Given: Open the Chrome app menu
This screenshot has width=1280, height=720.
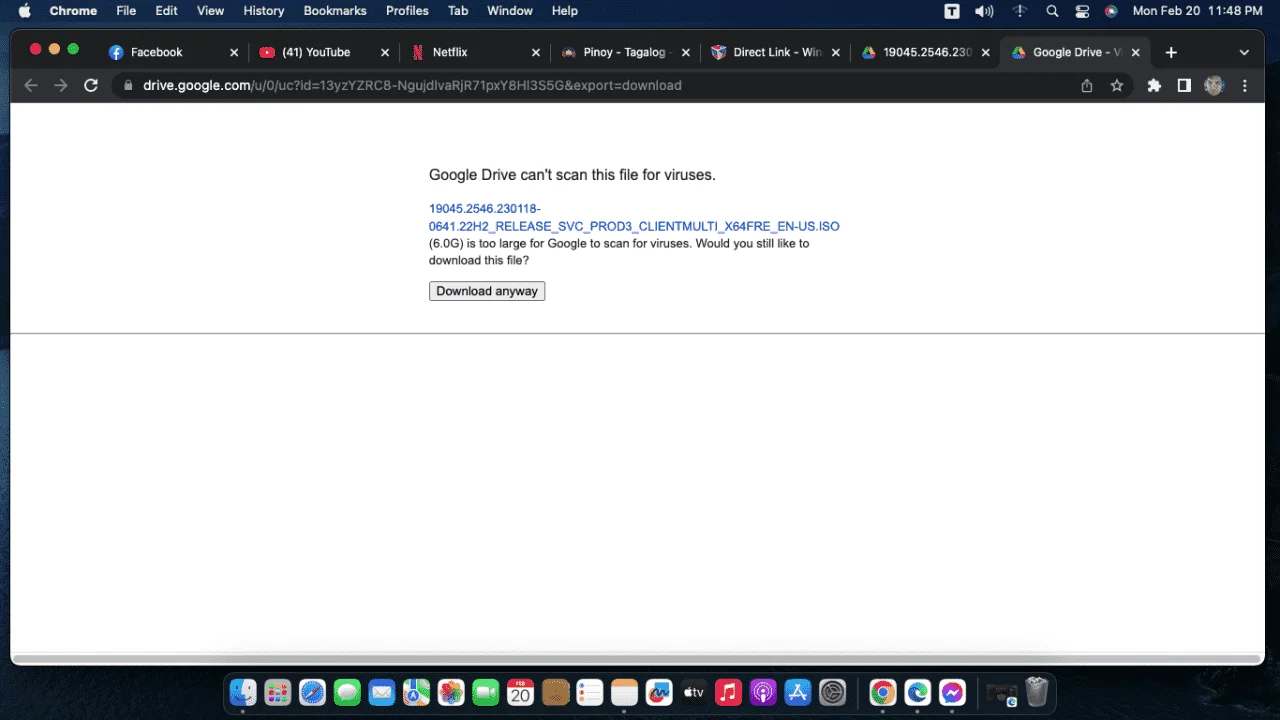Looking at the screenshot, I should point(73,11).
